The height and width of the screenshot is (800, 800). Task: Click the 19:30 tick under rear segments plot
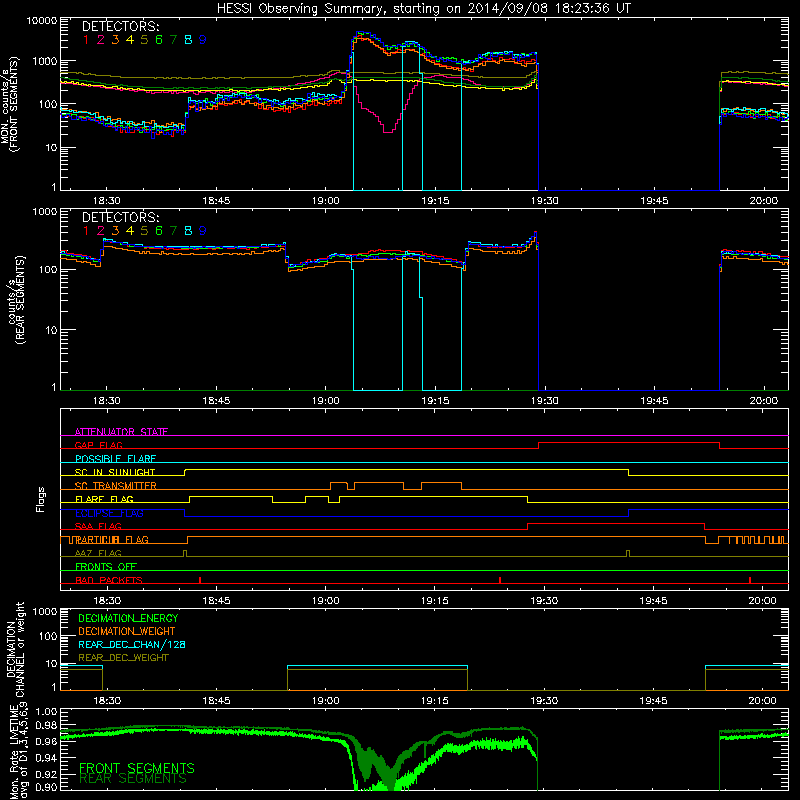coord(544,401)
